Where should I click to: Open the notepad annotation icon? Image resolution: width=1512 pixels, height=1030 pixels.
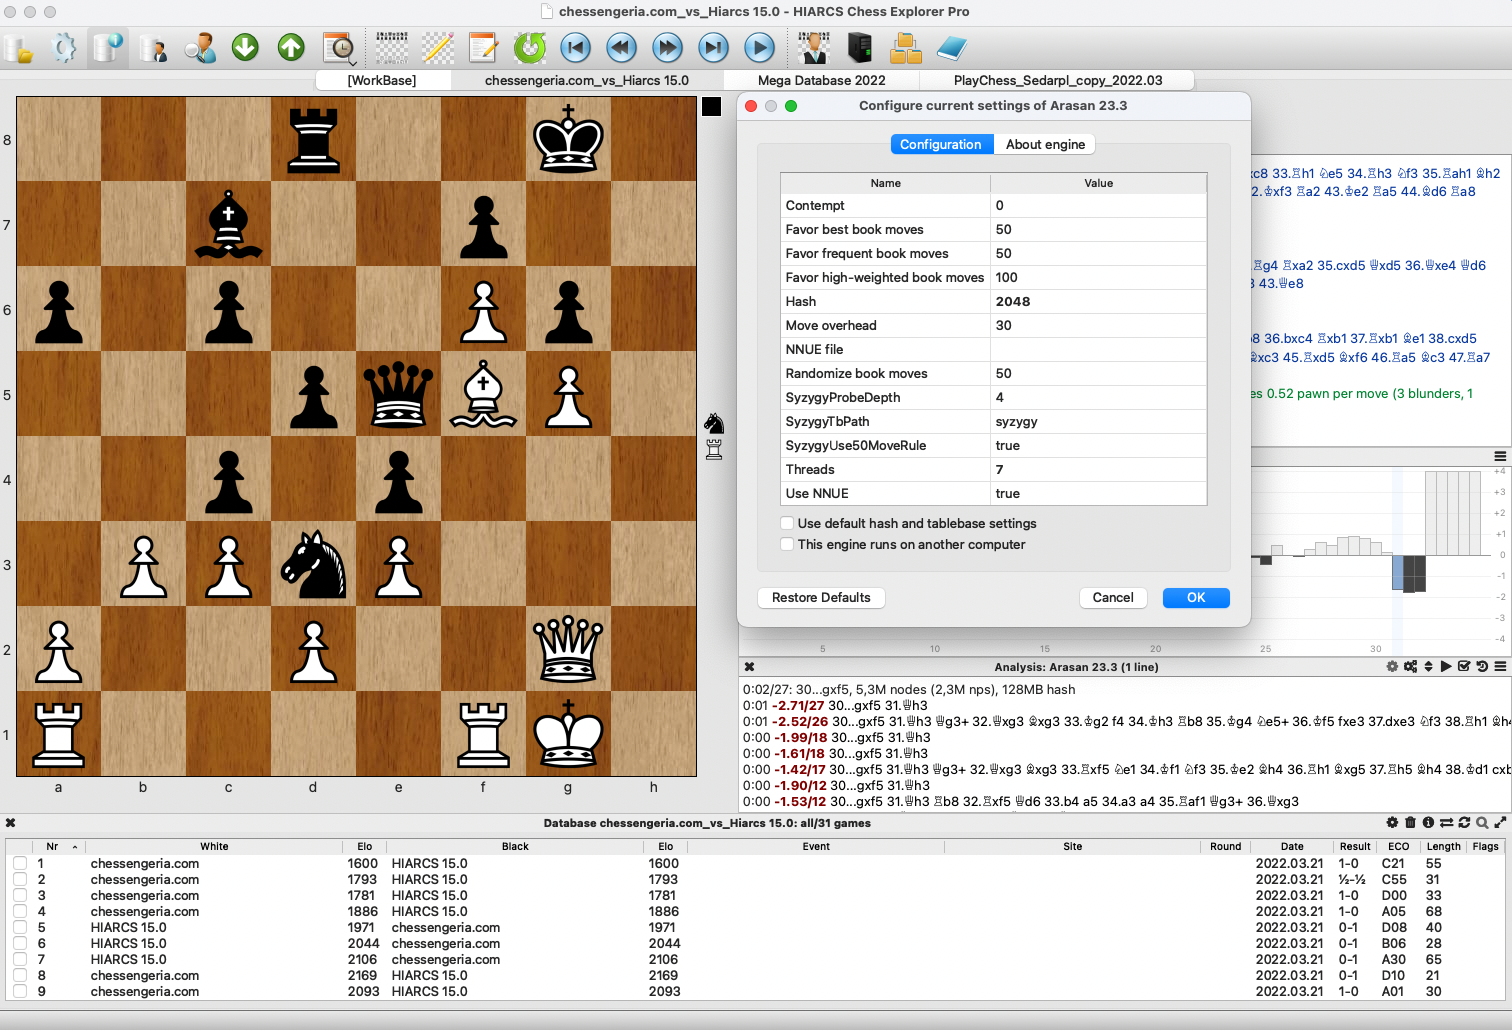click(x=483, y=48)
